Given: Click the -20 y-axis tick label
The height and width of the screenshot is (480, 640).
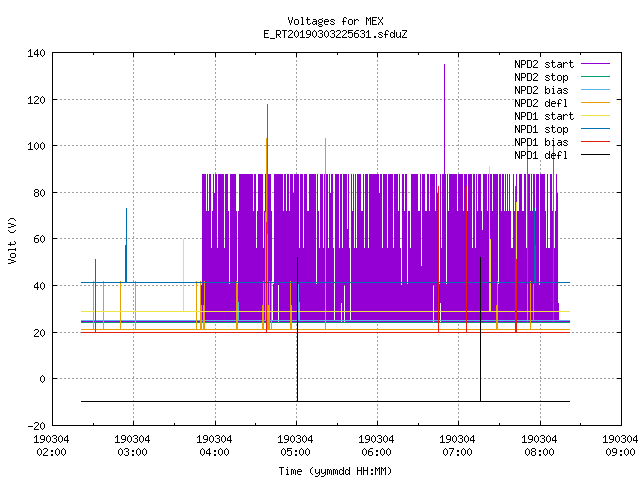Looking at the screenshot, I should coord(36,426).
